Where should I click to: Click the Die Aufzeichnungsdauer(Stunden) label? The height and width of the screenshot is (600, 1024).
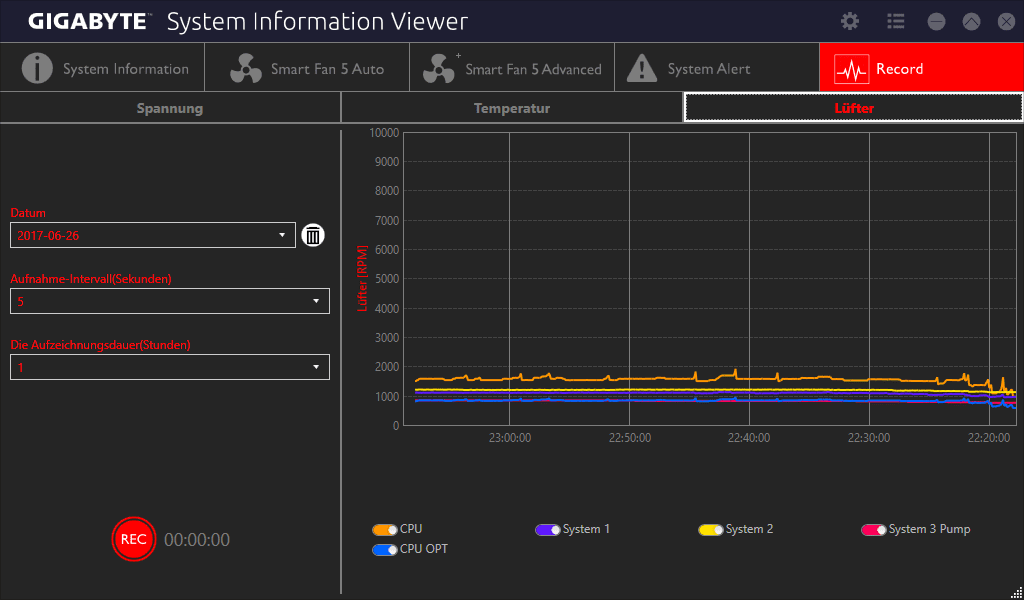(x=101, y=345)
